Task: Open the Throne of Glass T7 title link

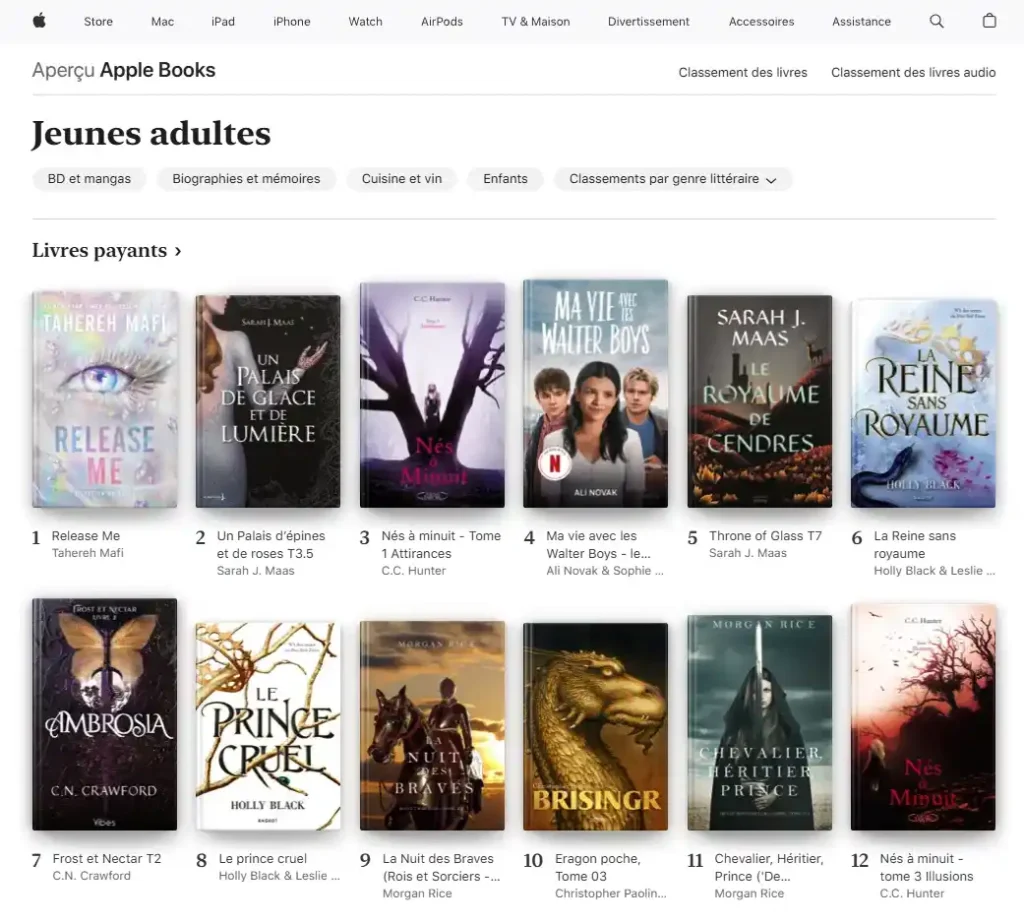Action: pyautogui.click(x=765, y=536)
